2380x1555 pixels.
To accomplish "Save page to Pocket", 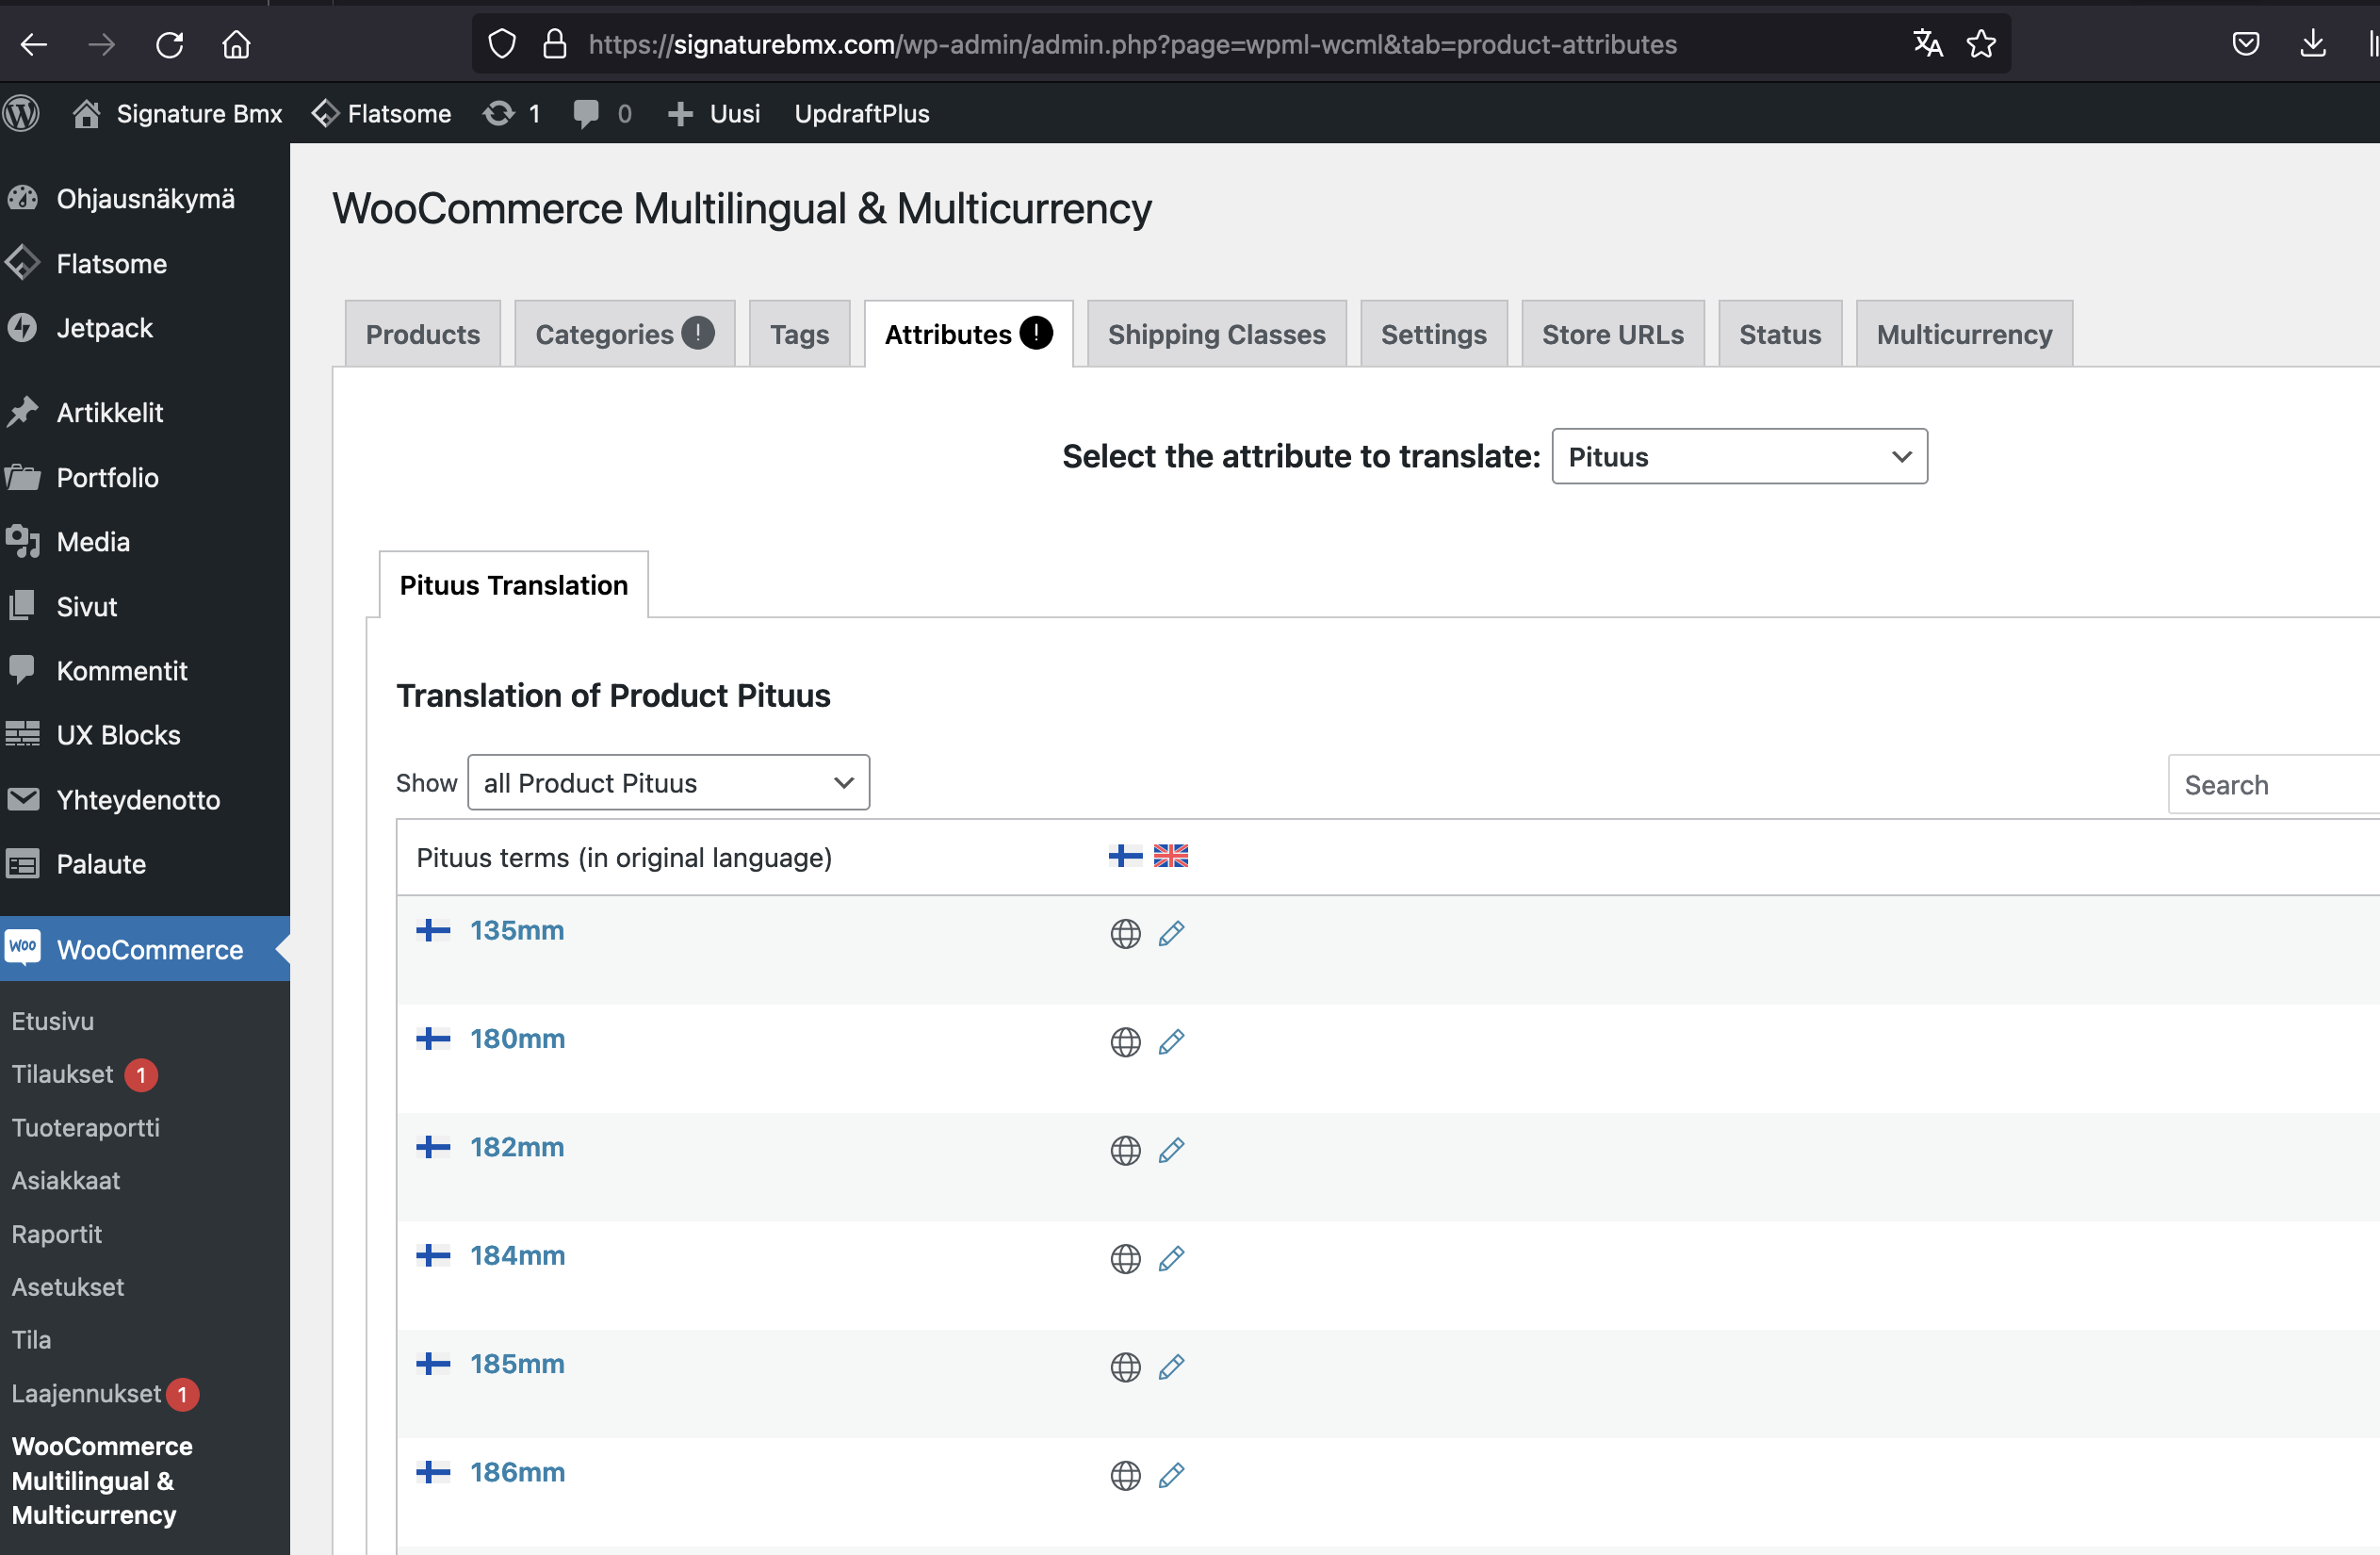I will pos(2246,44).
